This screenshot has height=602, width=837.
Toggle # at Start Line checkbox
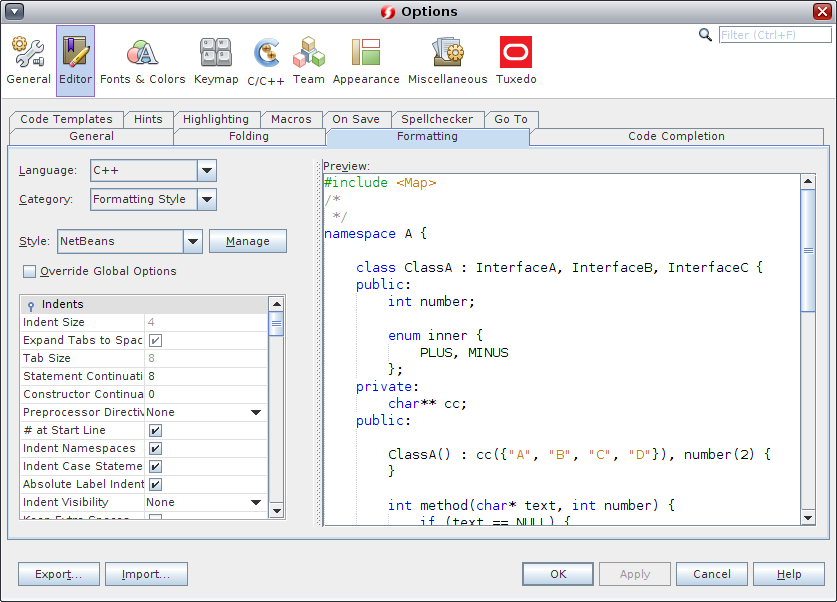pyautogui.click(x=155, y=430)
